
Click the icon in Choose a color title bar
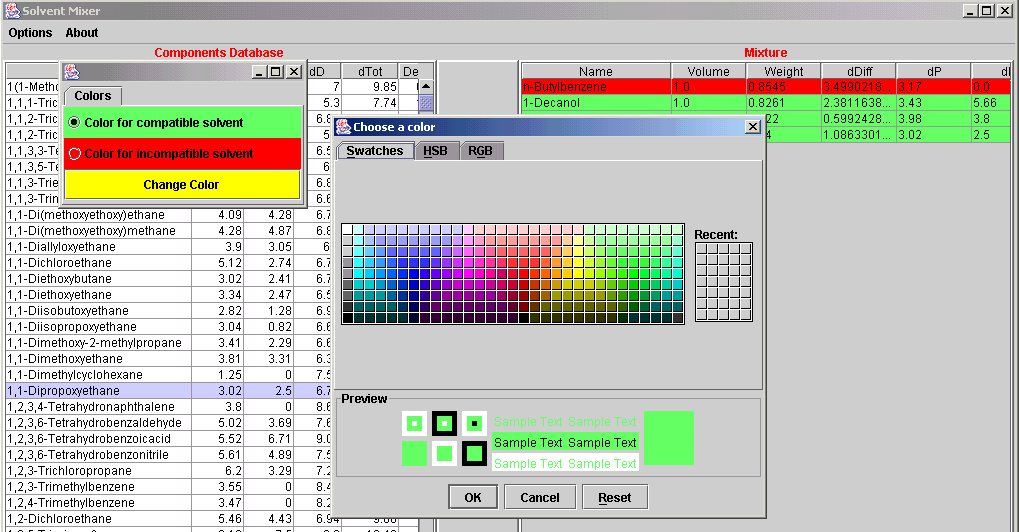coord(343,127)
